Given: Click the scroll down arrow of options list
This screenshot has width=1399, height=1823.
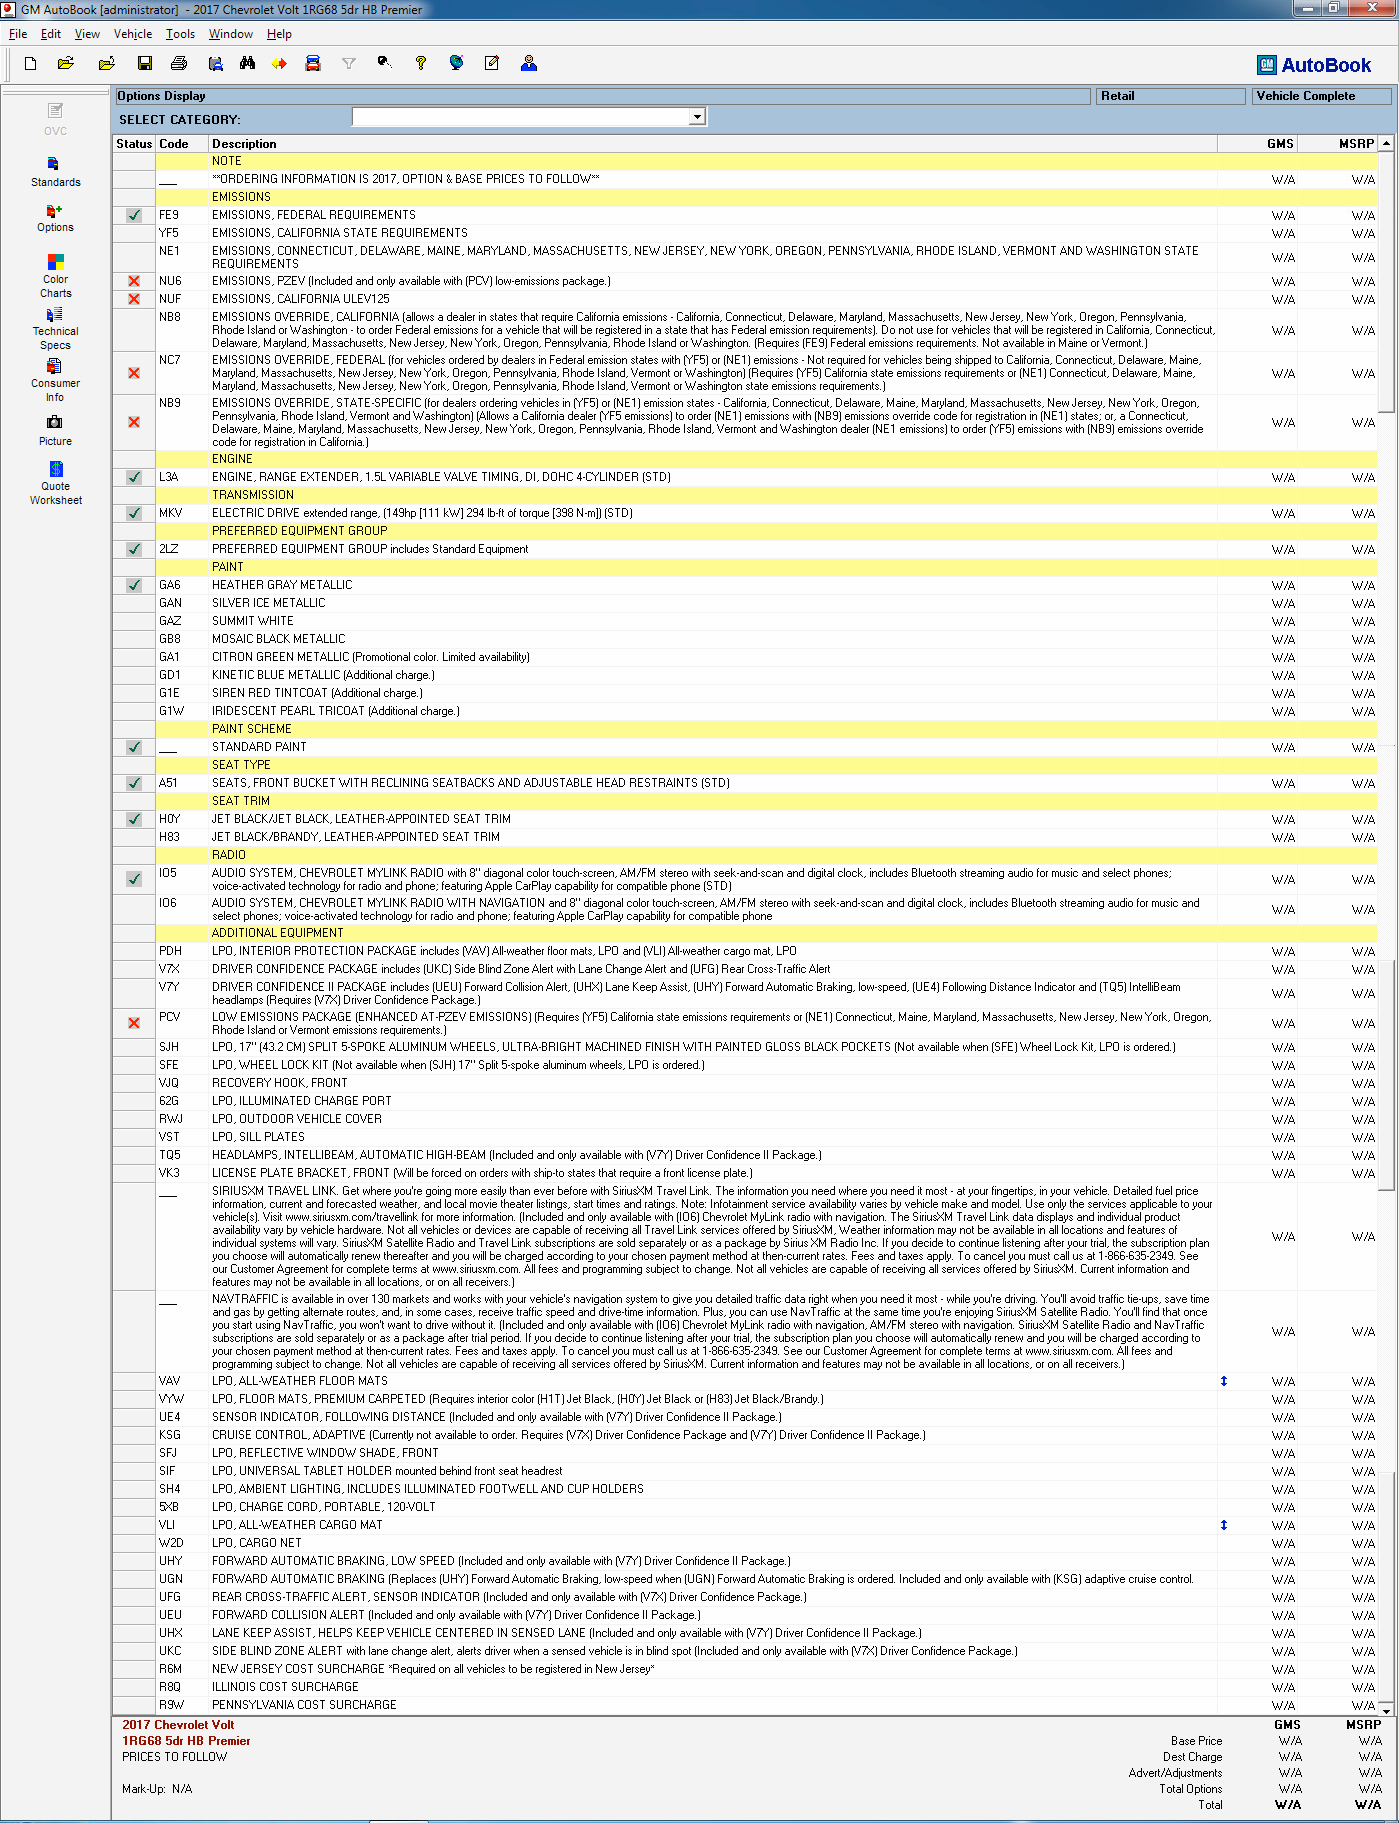Looking at the screenshot, I should (x=1386, y=1710).
